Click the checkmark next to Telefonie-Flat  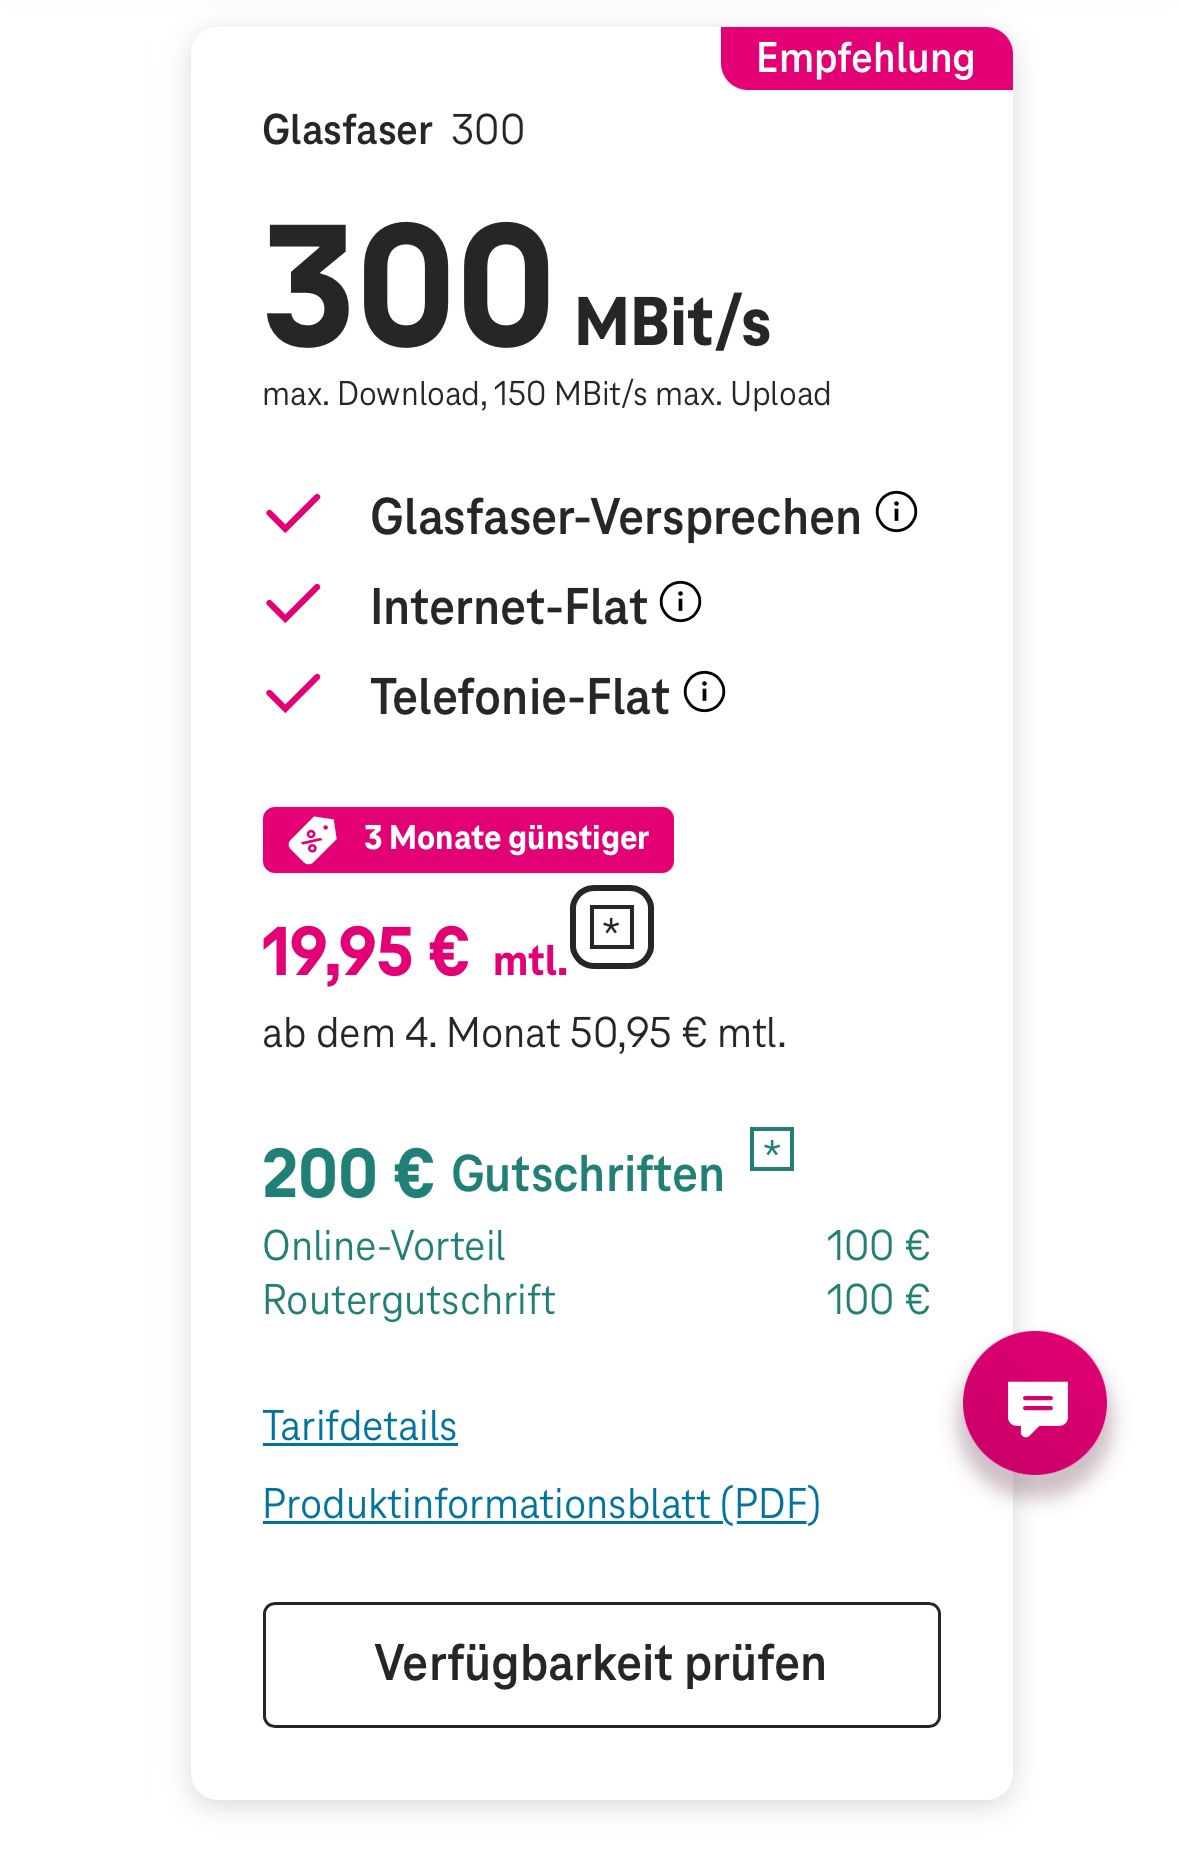click(x=292, y=694)
